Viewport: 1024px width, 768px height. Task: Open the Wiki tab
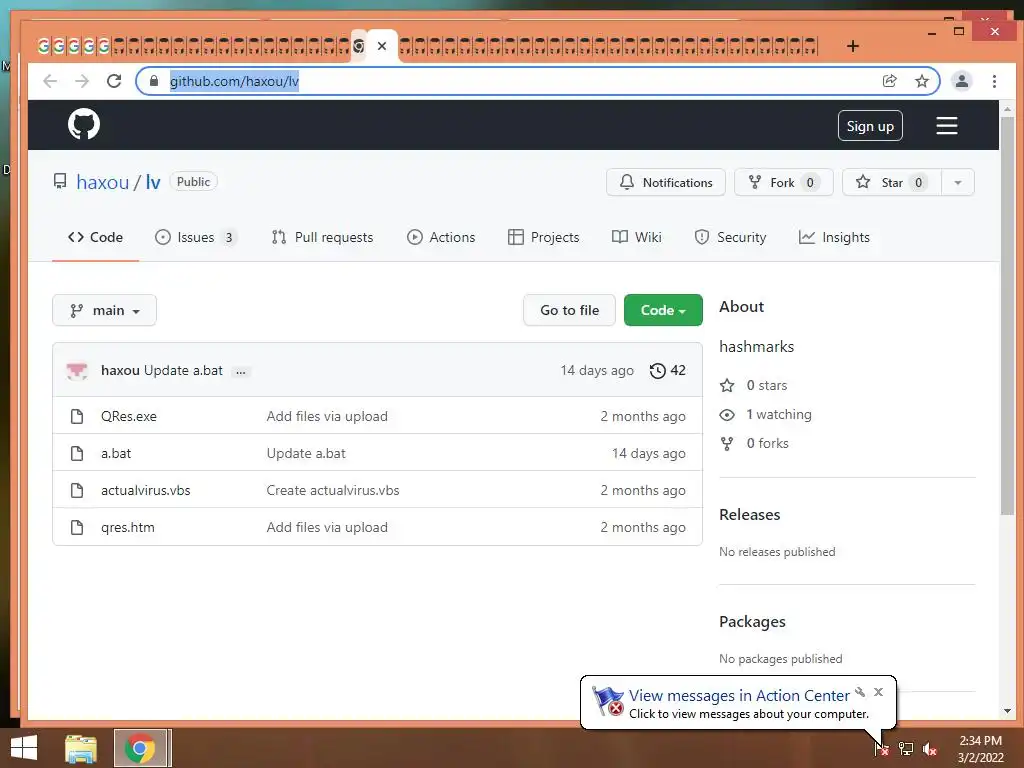click(637, 237)
